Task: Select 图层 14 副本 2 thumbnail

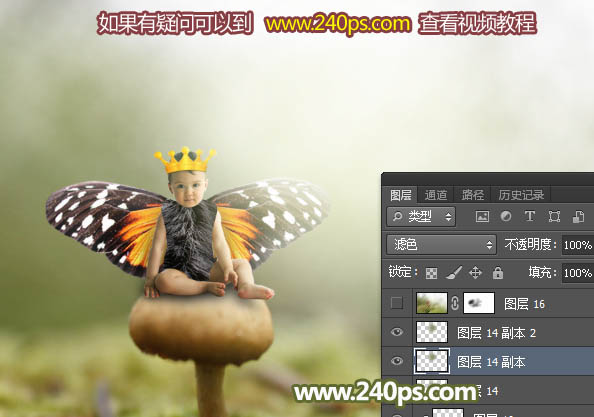Action: click(x=431, y=332)
